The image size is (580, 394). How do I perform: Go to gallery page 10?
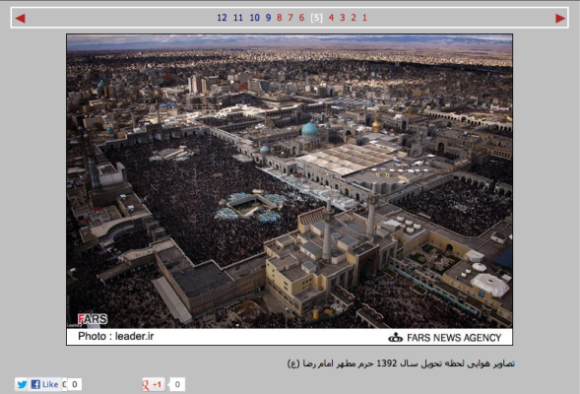pyautogui.click(x=254, y=18)
